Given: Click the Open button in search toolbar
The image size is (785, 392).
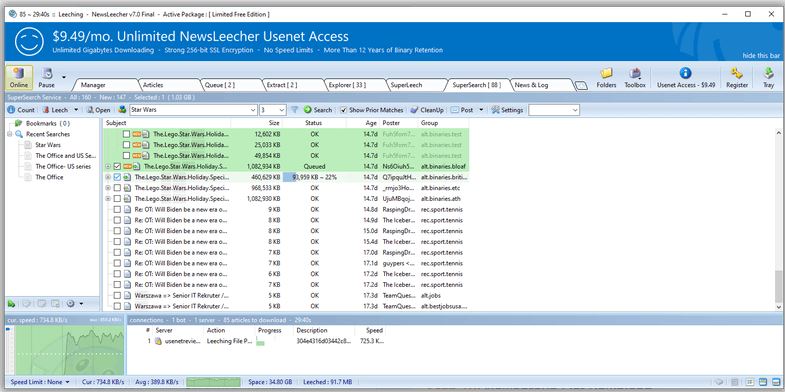Looking at the screenshot, I should 98,110.
